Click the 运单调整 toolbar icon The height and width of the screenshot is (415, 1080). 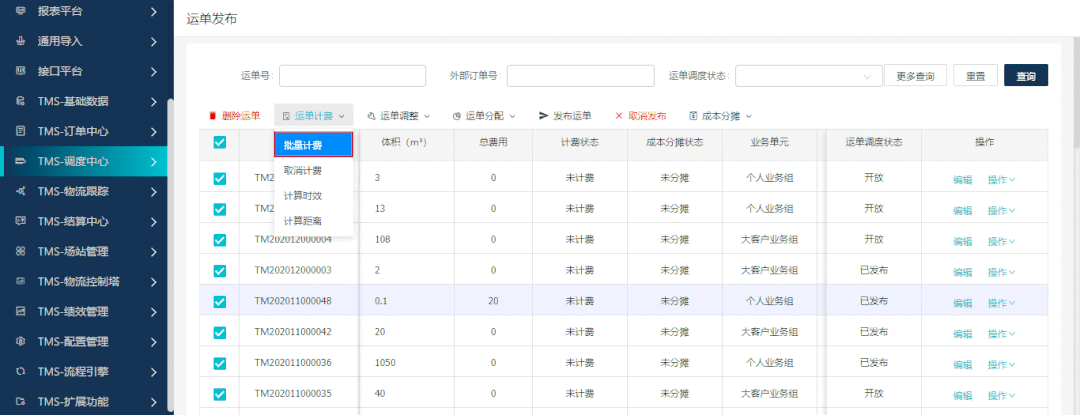coord(372,116)
